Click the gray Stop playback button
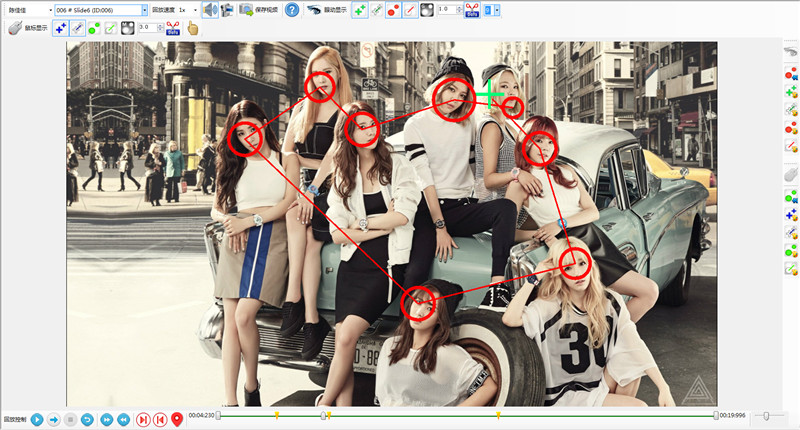 pyautogui.click(x=70, y=419)
